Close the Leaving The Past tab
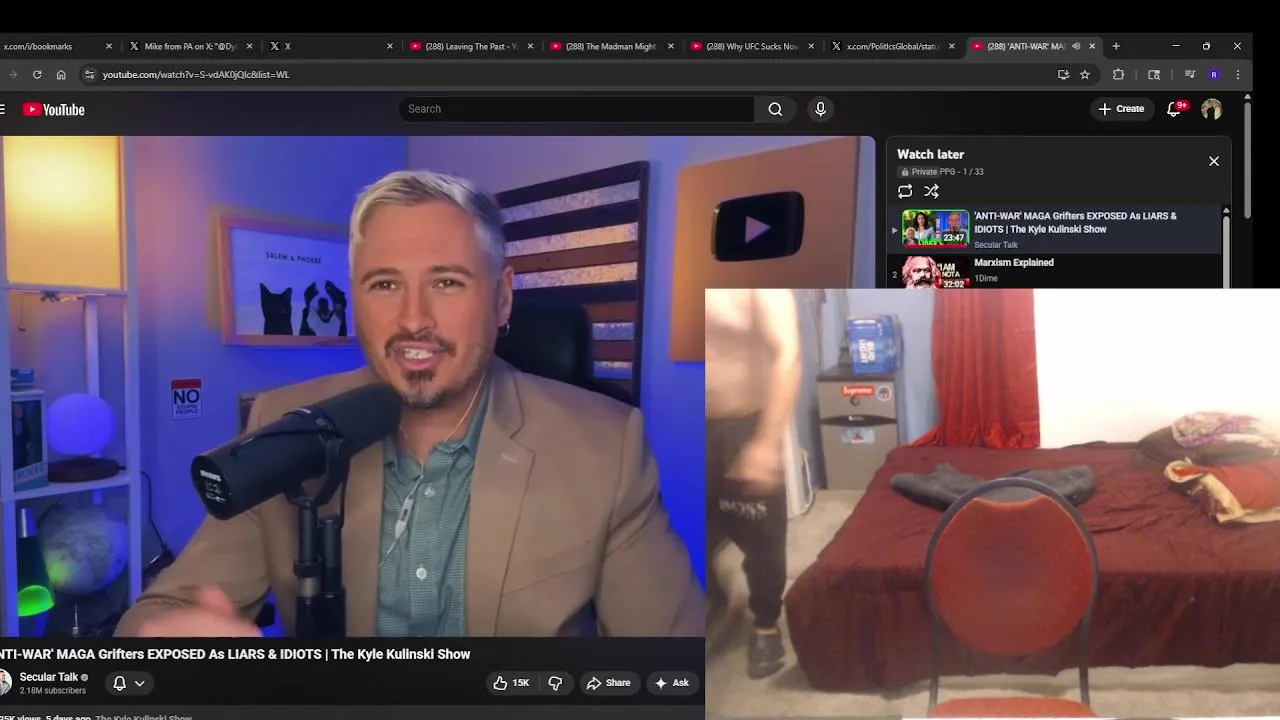Image resolution: width=1280 pixels, height=720 pixels. (x=530, y=46)
